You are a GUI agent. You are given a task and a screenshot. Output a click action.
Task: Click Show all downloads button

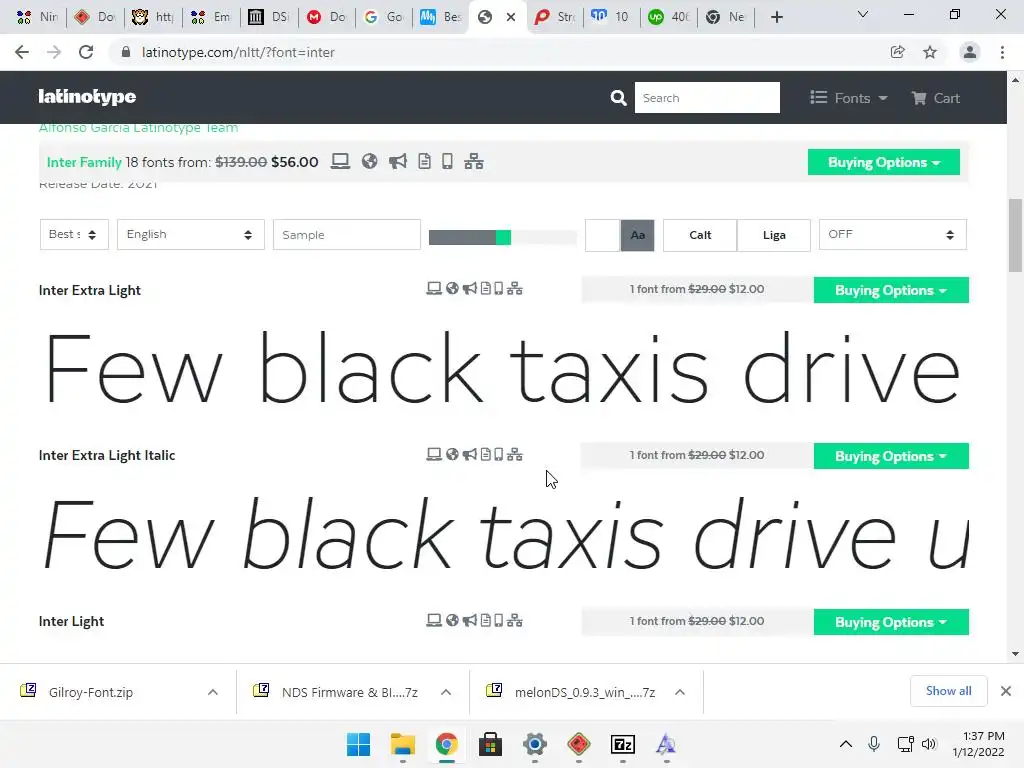coord(948,691)
